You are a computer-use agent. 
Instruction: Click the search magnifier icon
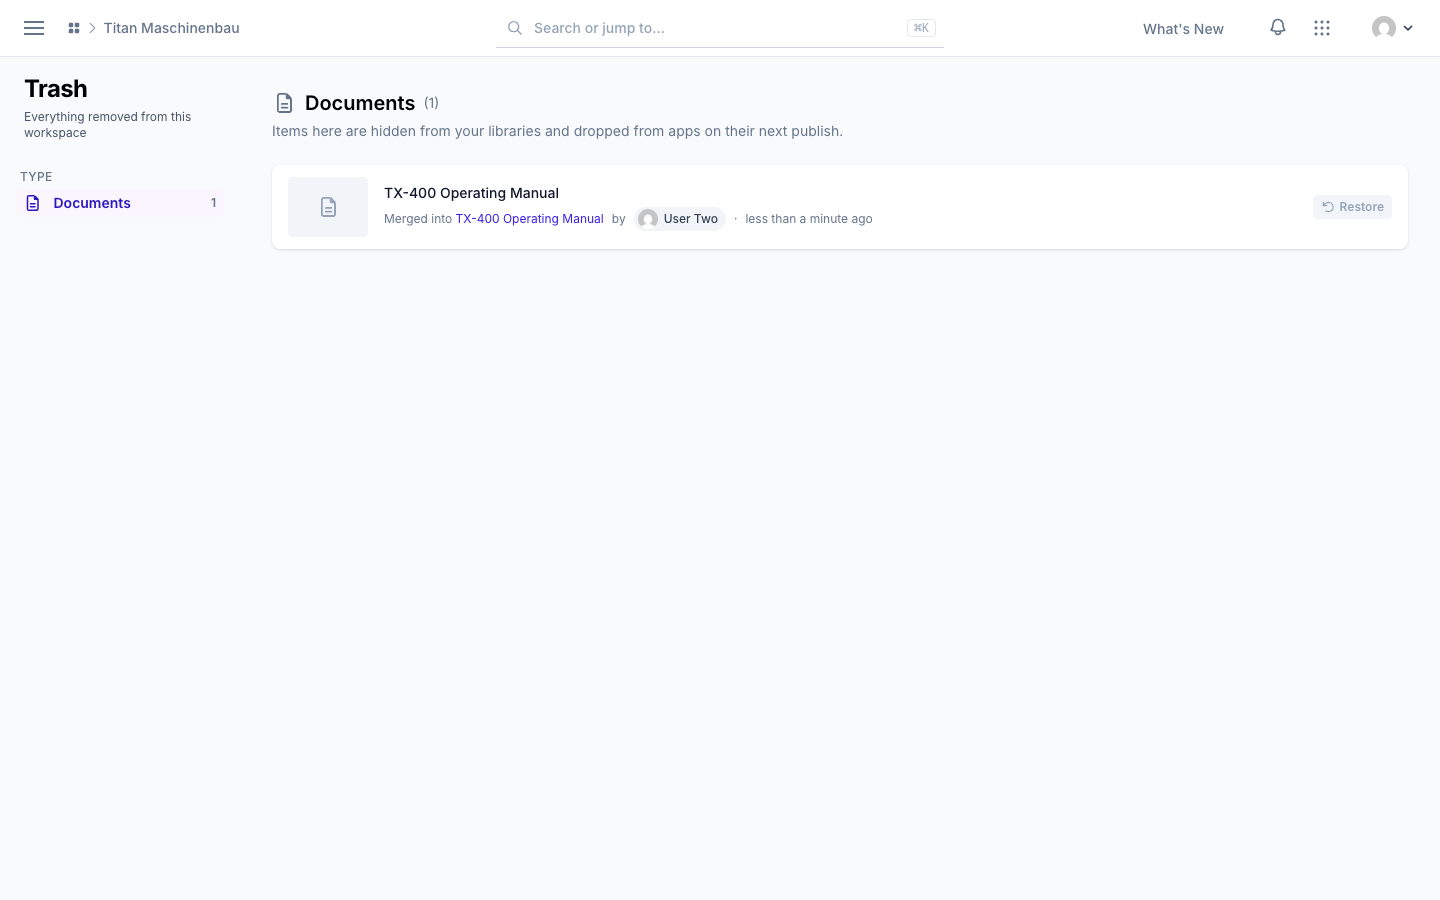tap(515, 28)
